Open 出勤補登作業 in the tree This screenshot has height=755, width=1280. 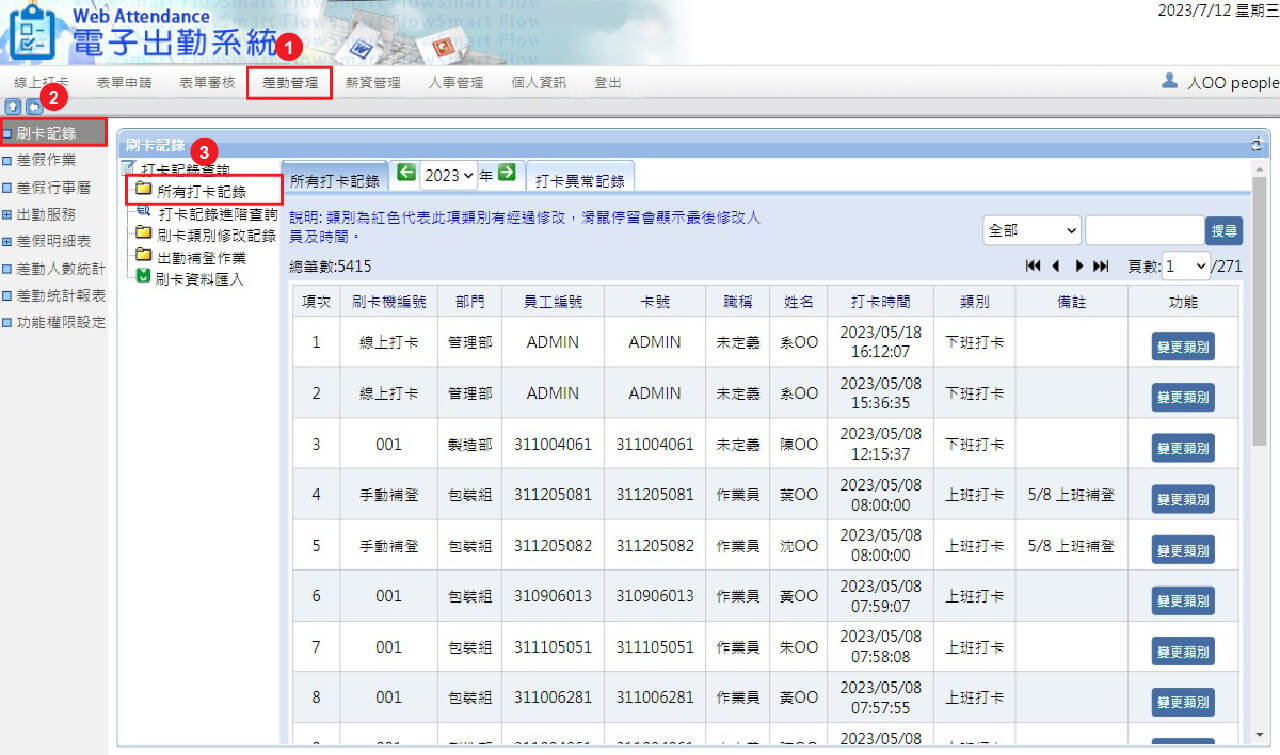pos(201,257)
